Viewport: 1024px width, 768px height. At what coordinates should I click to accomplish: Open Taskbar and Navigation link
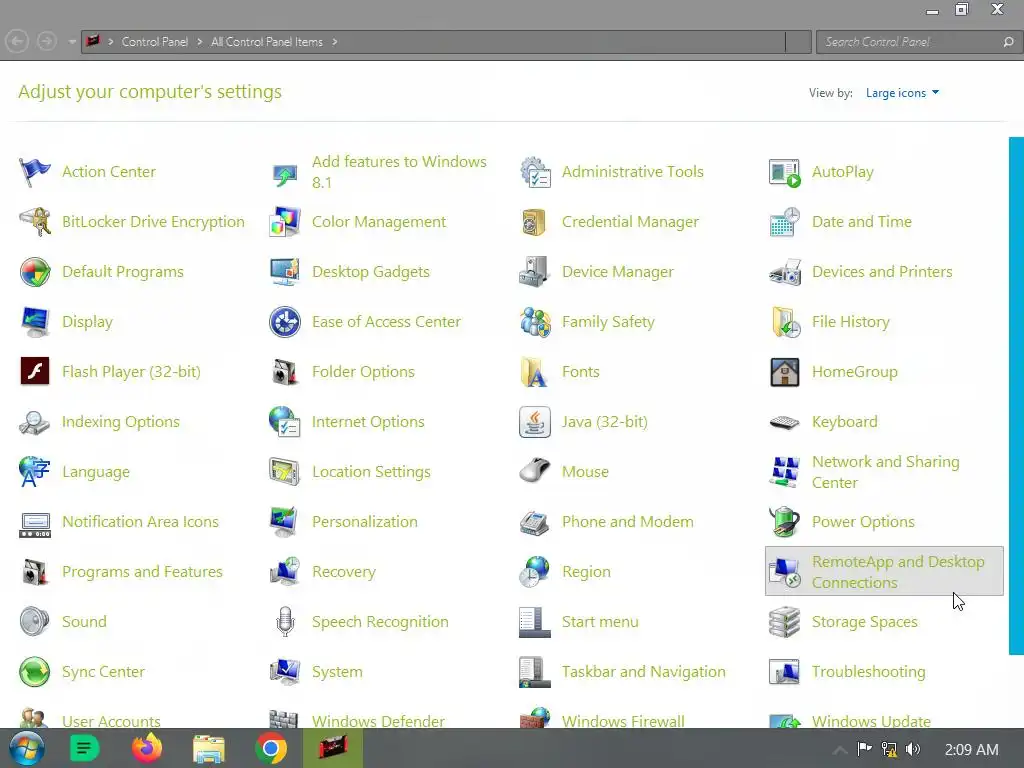643,672
